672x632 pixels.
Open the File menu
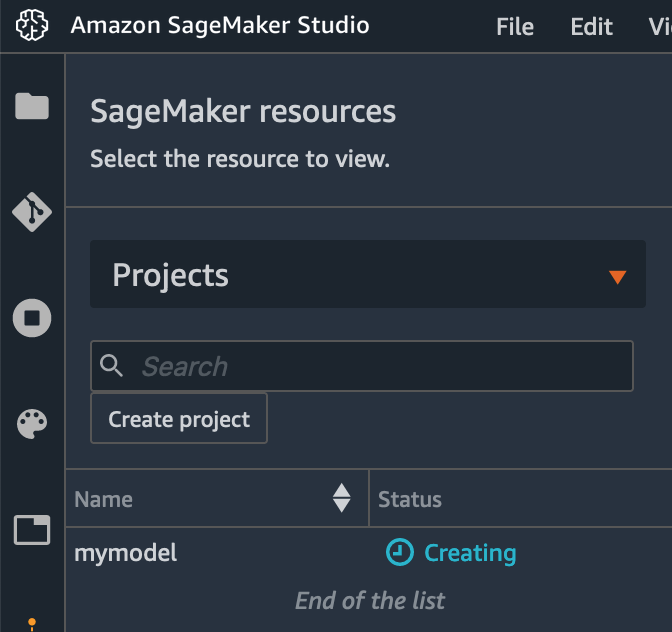tap(515, 27)
